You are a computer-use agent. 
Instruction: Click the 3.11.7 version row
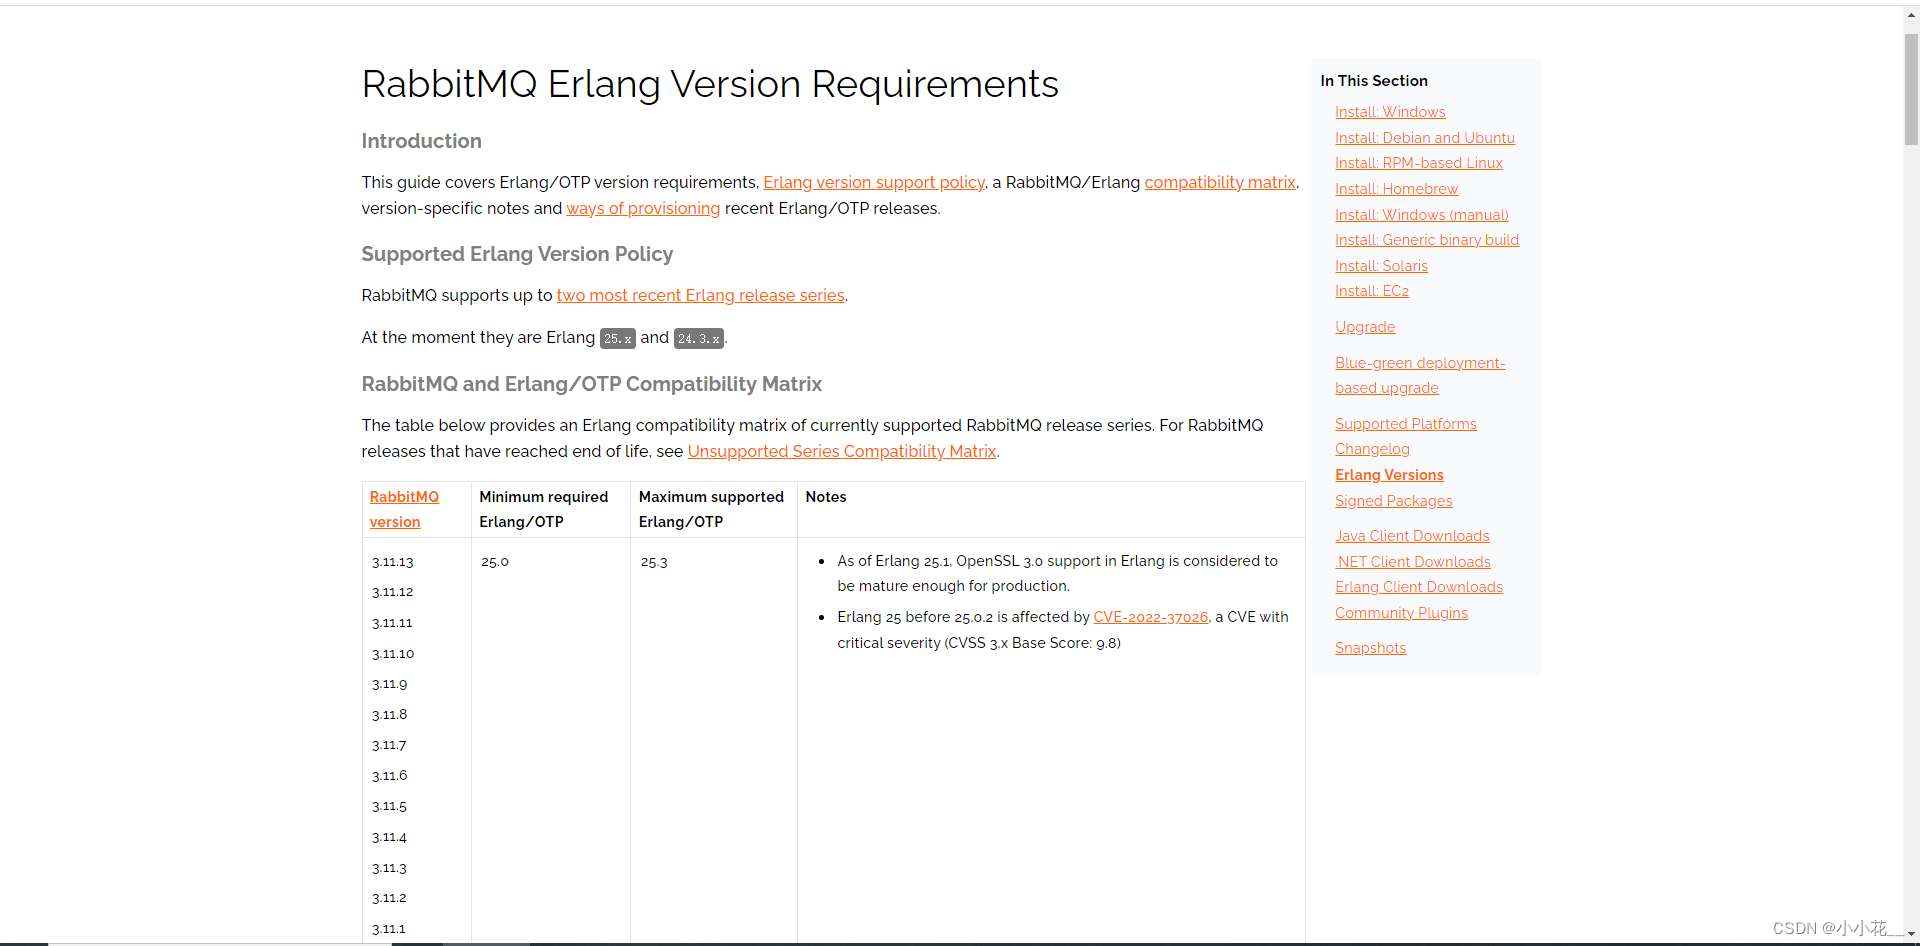[x=389, y=745]
